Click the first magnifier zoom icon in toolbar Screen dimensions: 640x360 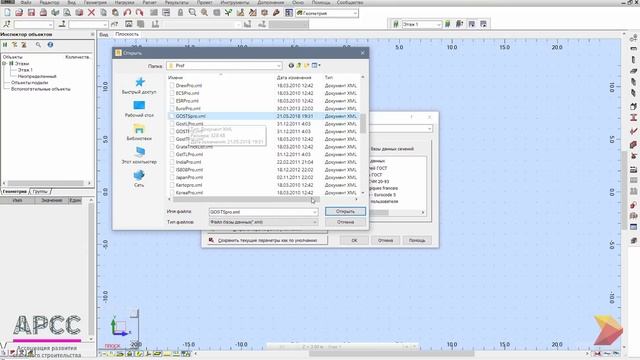[x=192, y=13]
